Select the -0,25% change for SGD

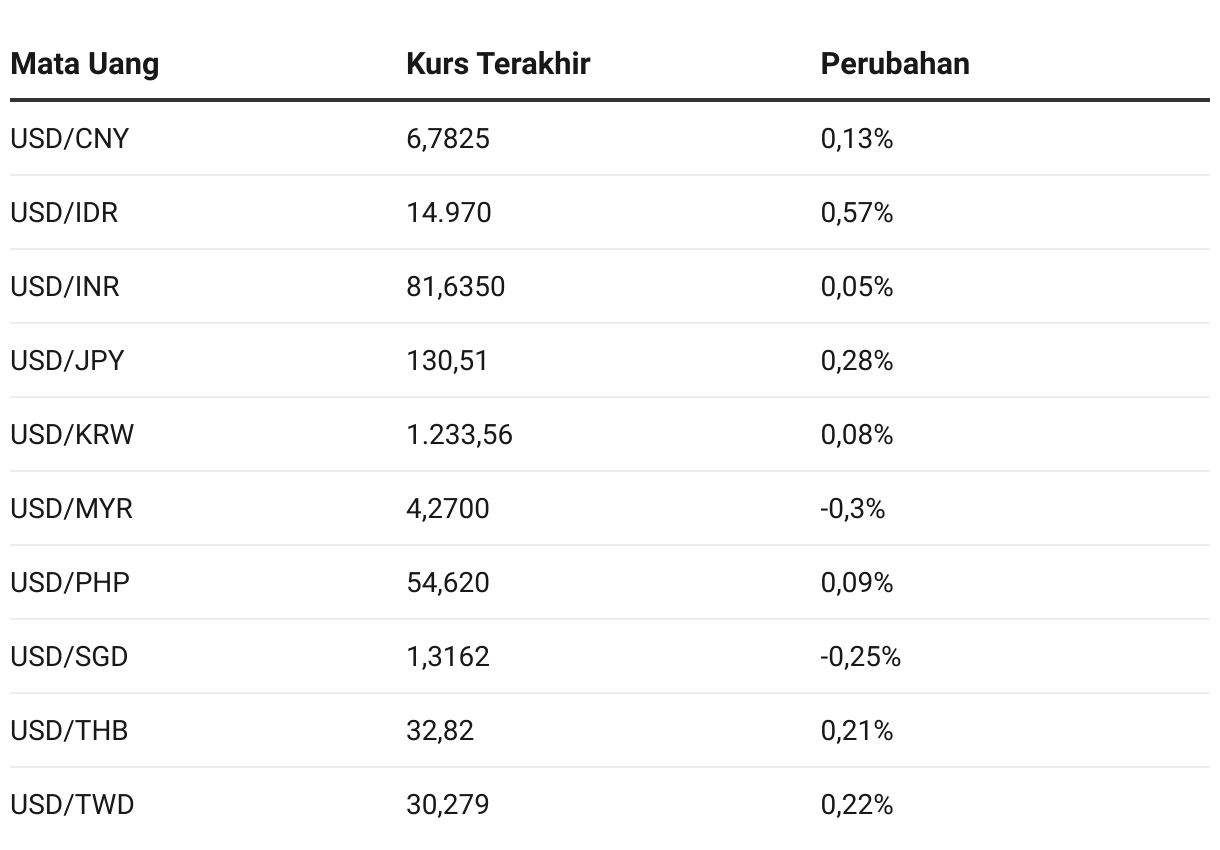click(861, 657)
